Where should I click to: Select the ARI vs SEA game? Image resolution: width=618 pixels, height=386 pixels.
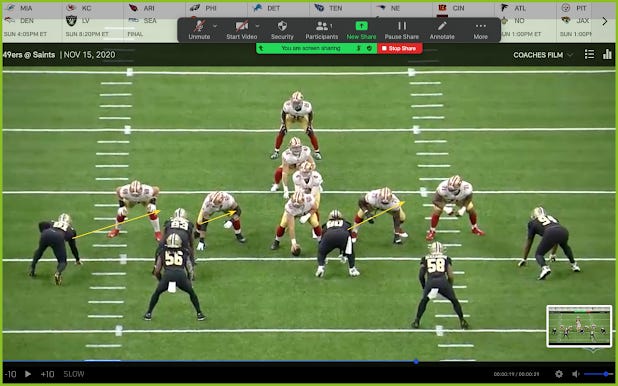coord(154,21)
